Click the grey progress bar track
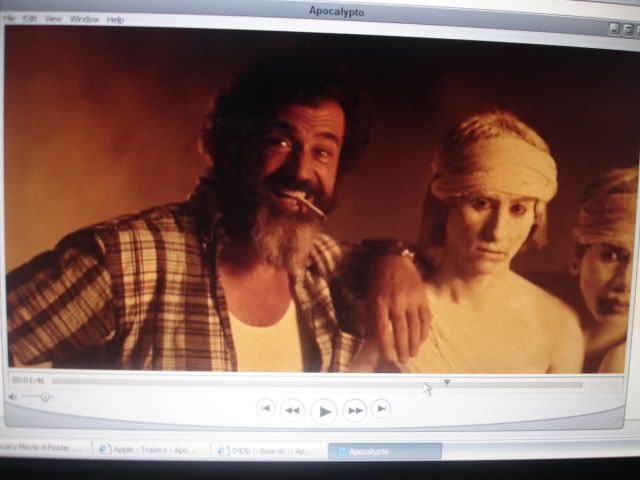Viewport: 640px width, 480px height. (317, 383)
